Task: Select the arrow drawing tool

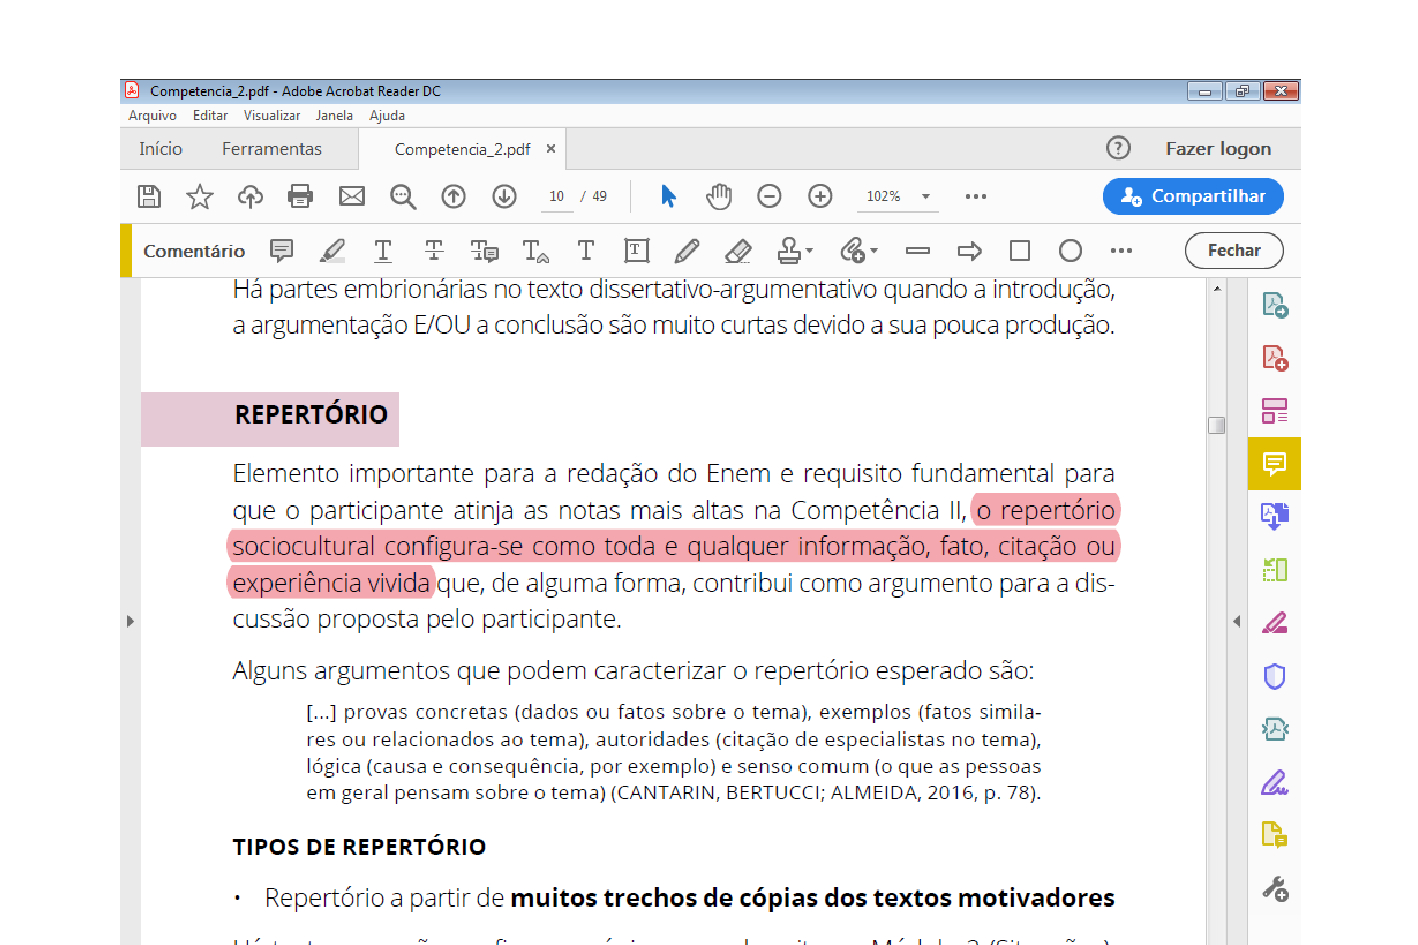Action: (x=970, y=250)
